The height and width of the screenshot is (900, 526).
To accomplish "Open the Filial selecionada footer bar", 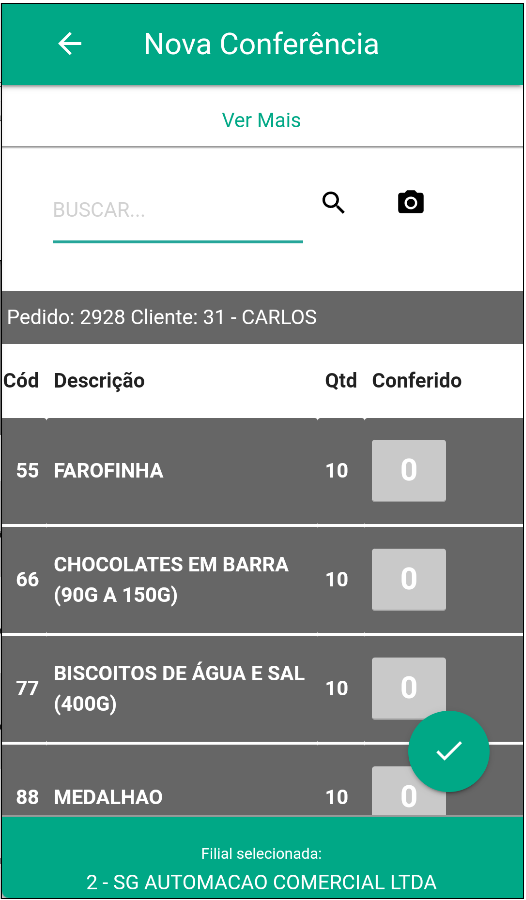I will 262,858.
